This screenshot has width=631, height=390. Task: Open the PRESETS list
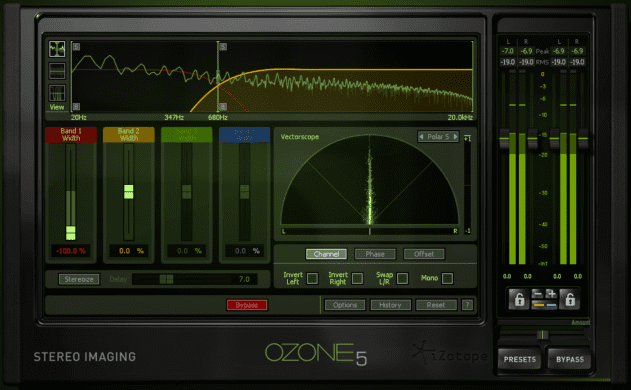coord(520,359)
